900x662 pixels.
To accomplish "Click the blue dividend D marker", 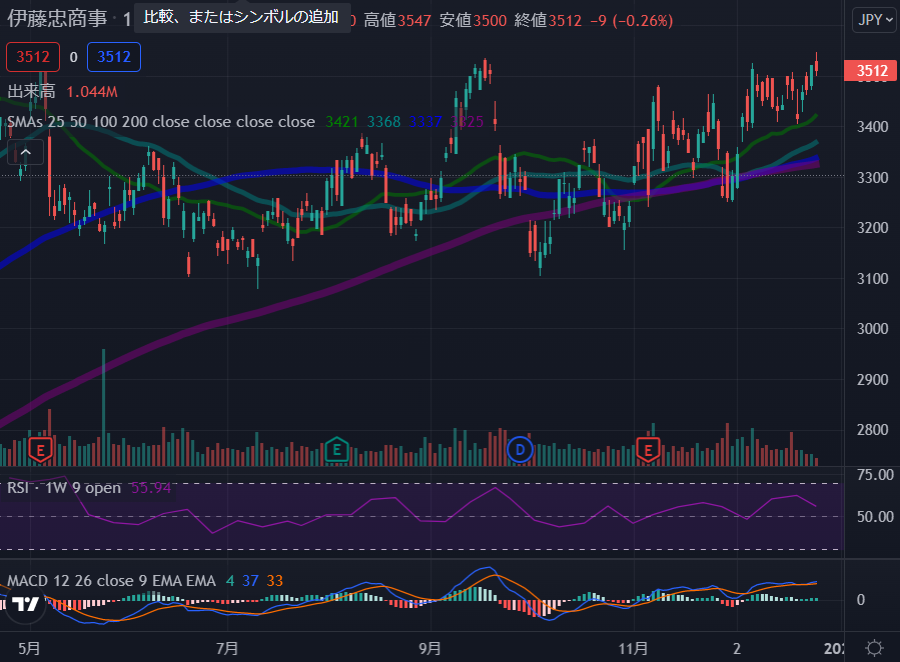I will (518, 450).
